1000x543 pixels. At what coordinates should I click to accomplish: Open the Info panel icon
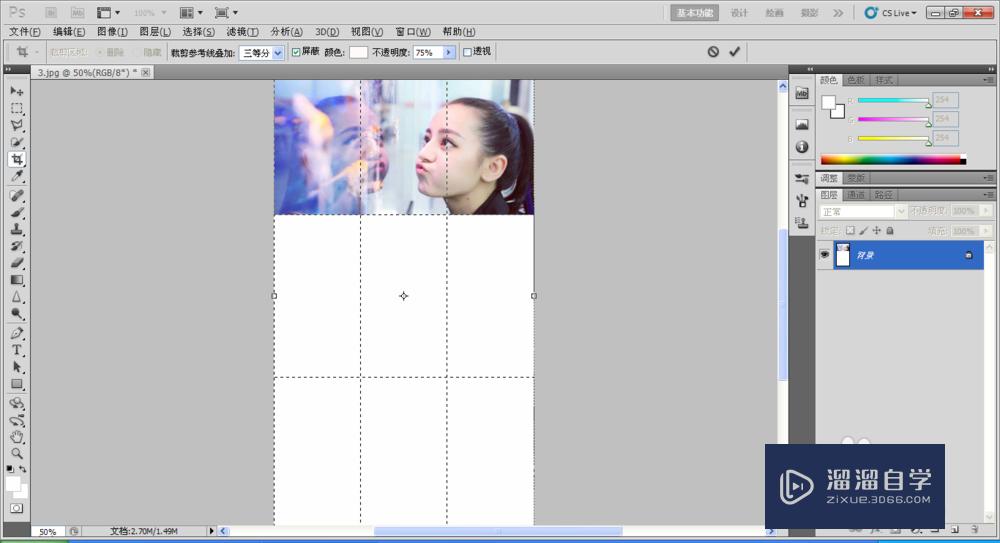[x=801, y=147]
